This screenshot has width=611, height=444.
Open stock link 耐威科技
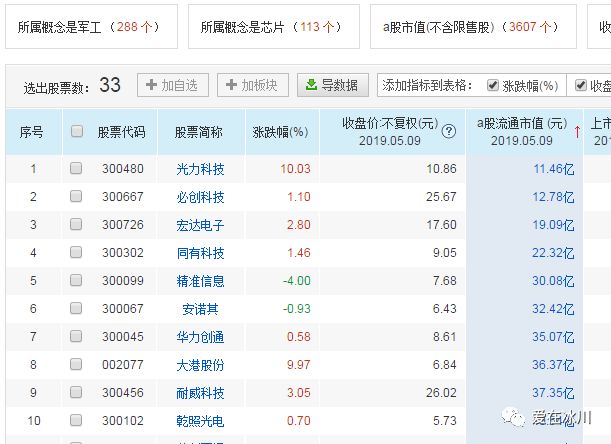coord(200,393)
